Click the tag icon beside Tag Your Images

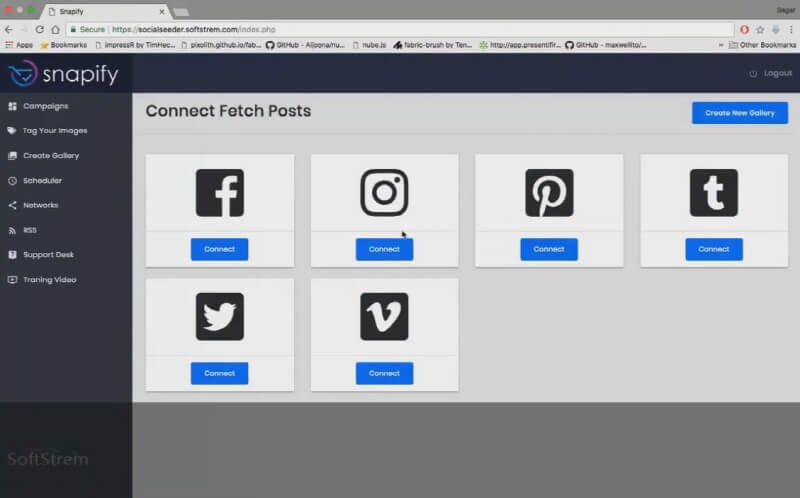click(12, 131)
